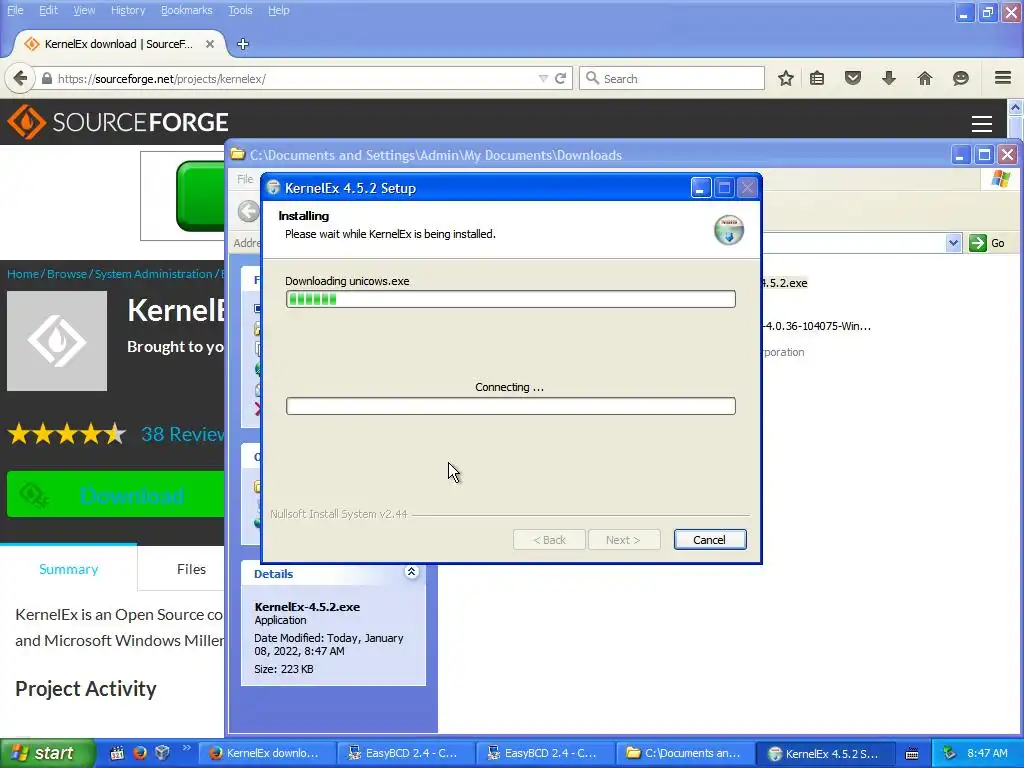Click the Windows start button
The width and height of the screenshot is (1024, 768).
[47, 753]
